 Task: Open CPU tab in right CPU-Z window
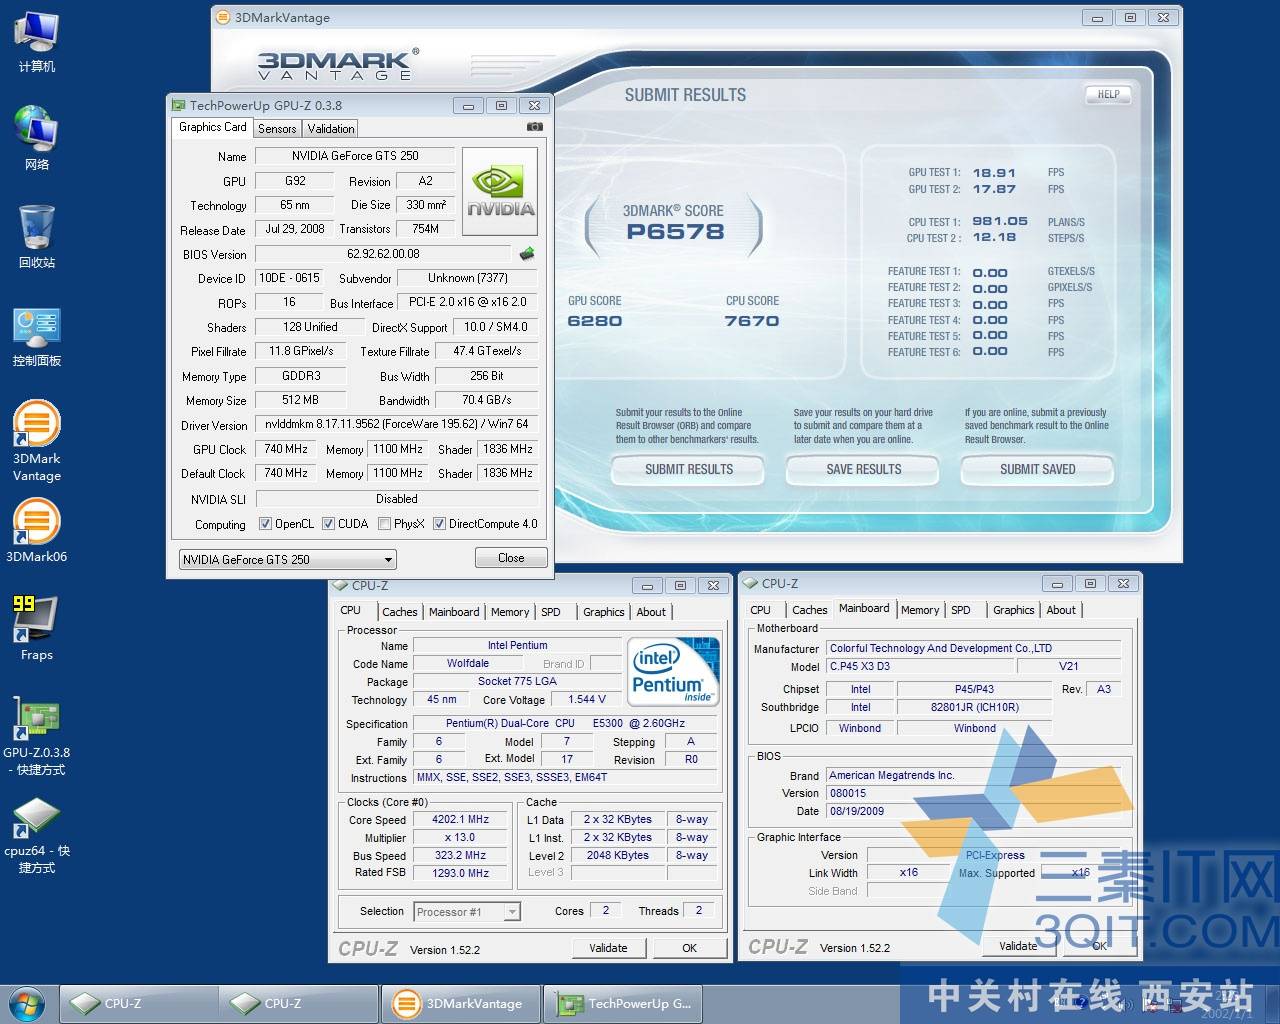tap(761, 610)
